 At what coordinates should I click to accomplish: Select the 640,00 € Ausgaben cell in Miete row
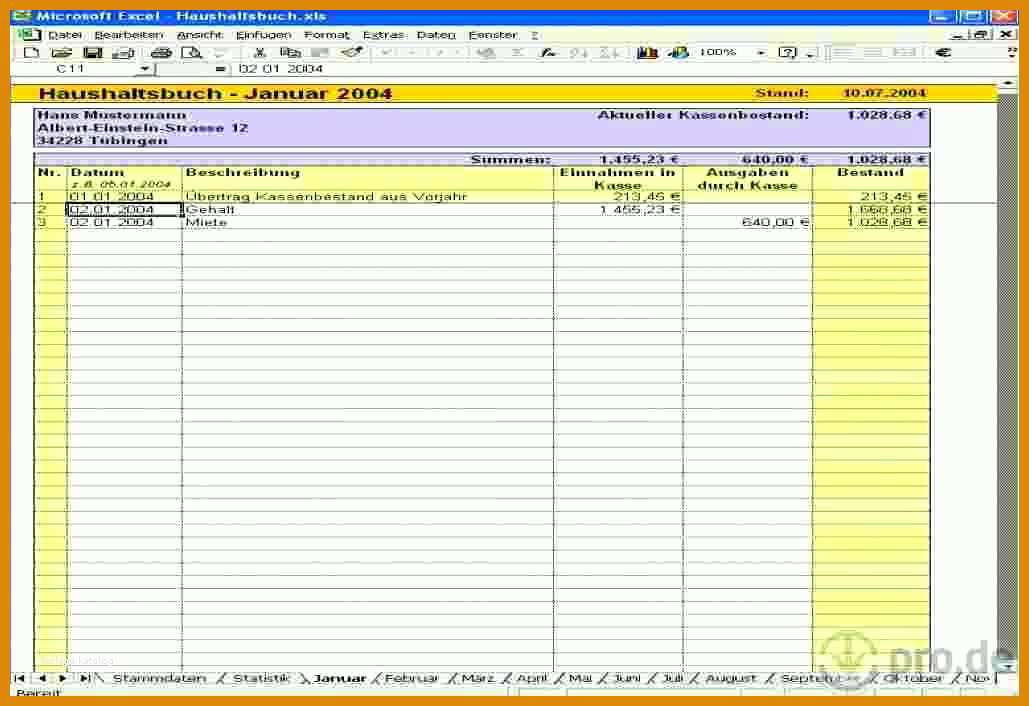click(x=747, y=222)
